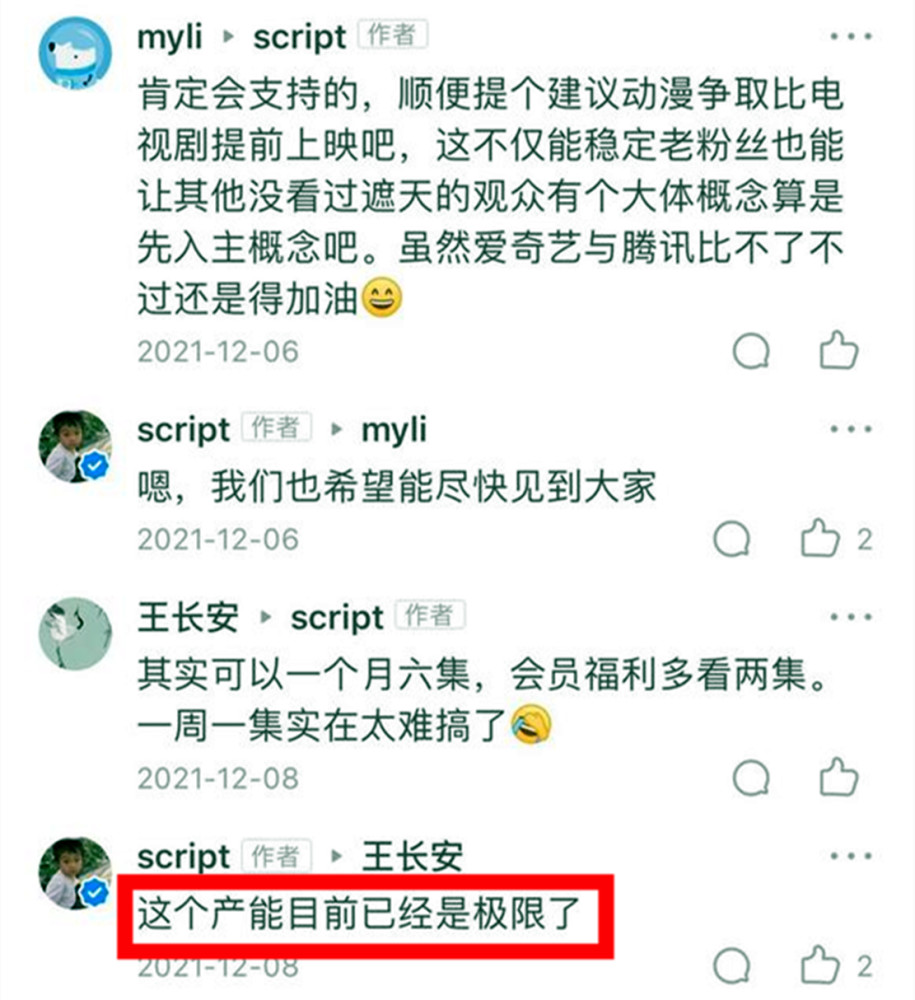Reply to script's 嗯 comment bubble icon
Image resolution: width=915 pixels, height=1000 pixels.
732,539
